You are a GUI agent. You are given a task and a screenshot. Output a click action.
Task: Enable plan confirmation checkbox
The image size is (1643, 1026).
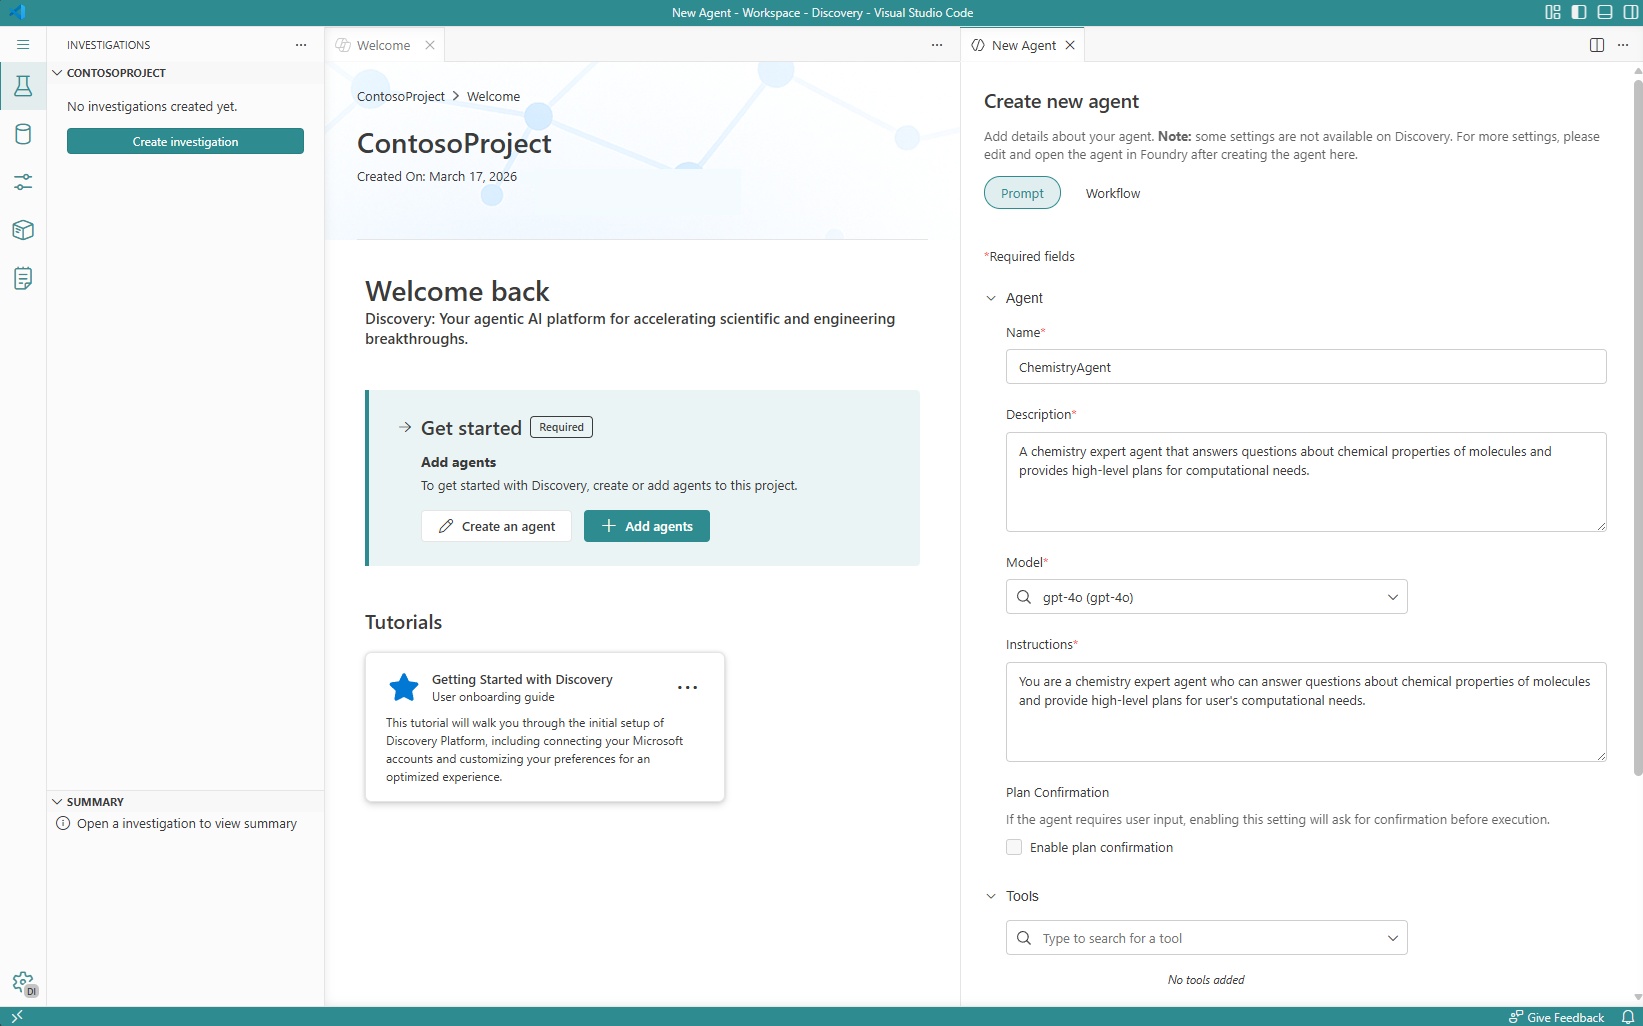(1014, 847)
